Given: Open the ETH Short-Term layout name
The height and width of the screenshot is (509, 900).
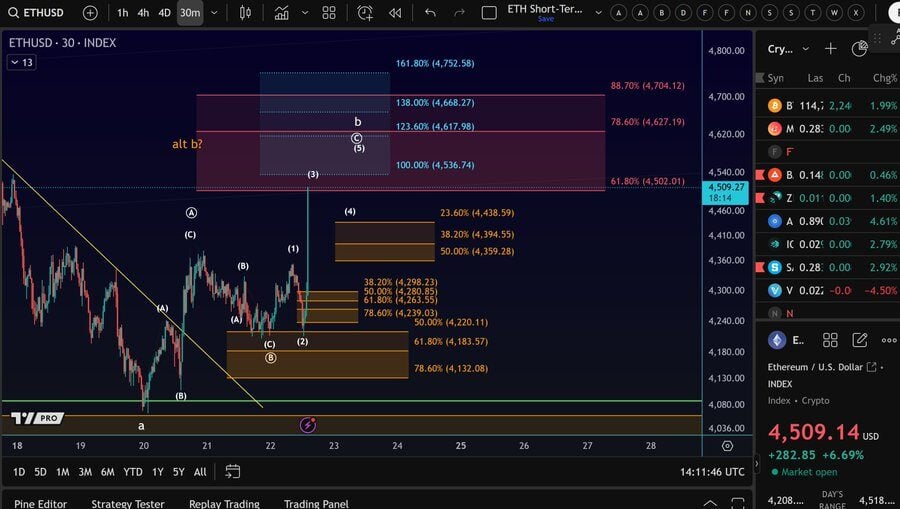Looking at the screenshot, I should (x=545, y=9).
